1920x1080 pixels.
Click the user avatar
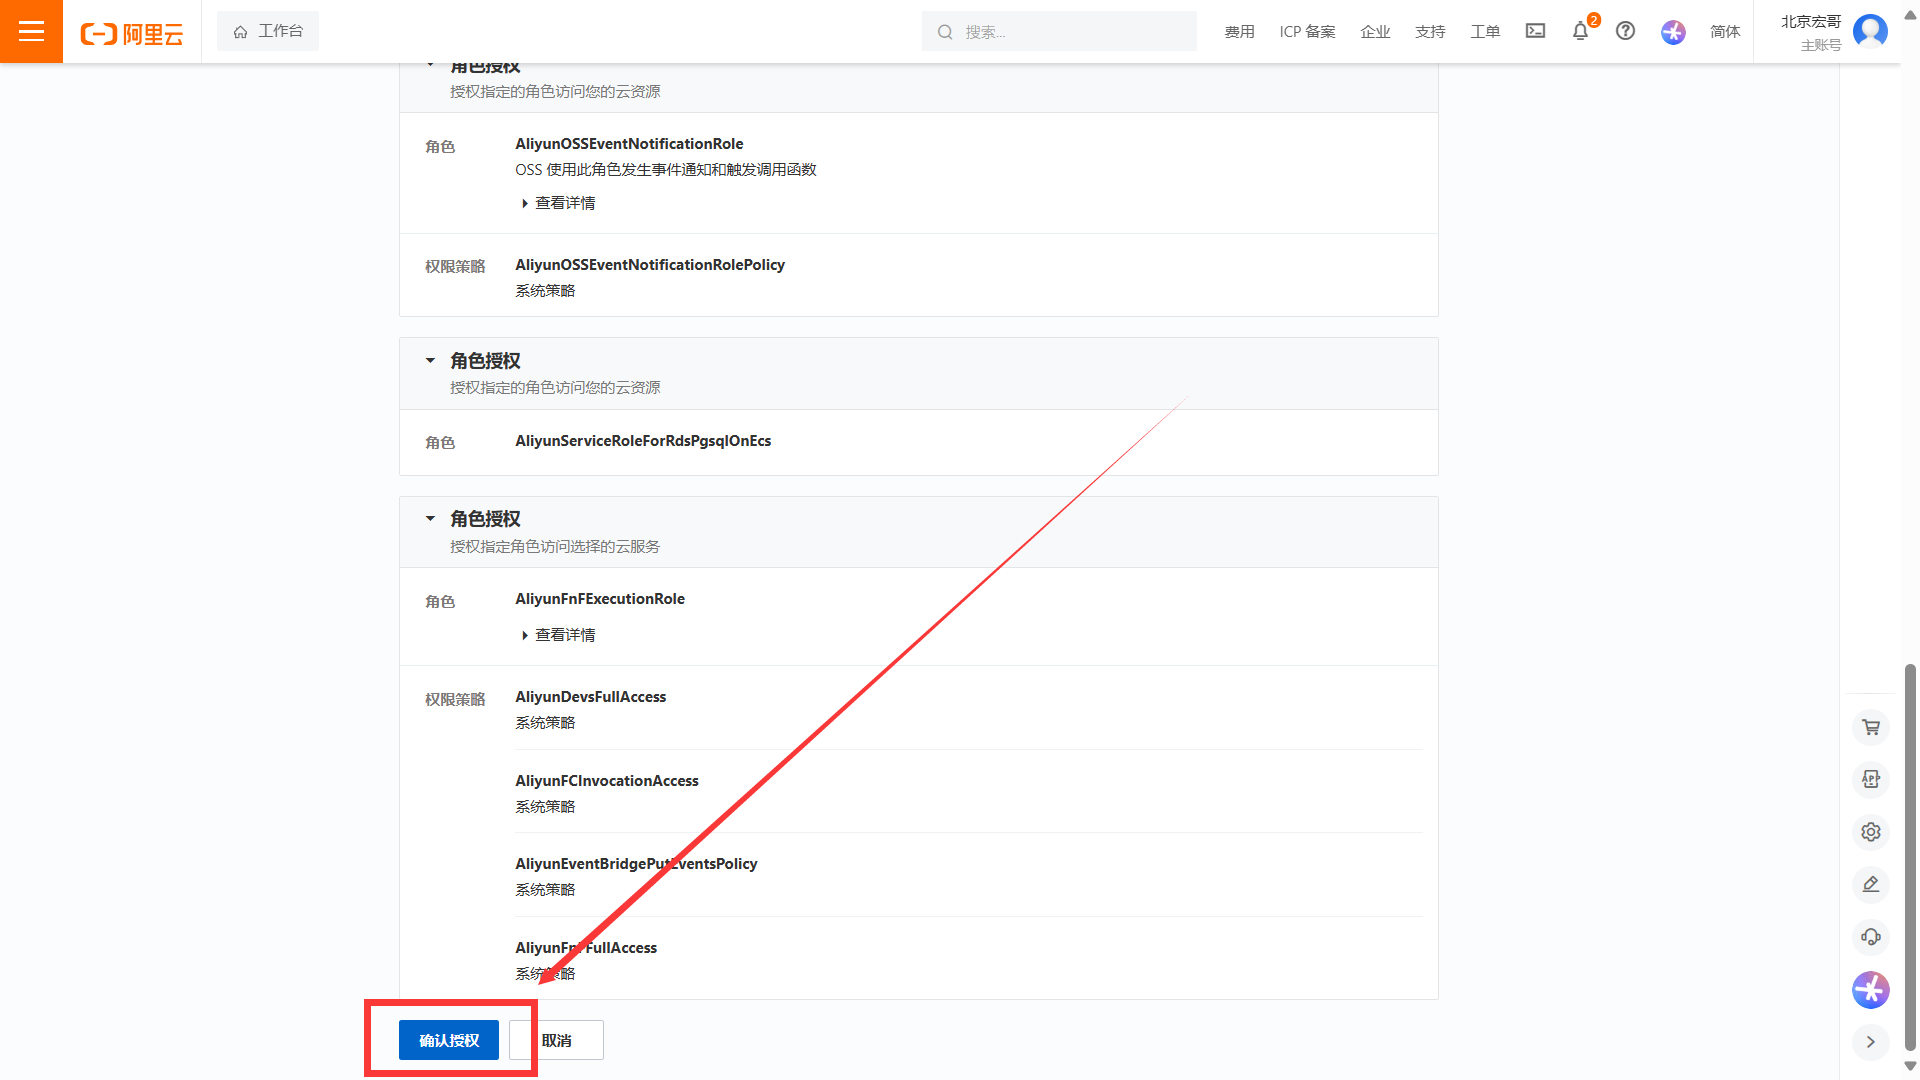pos(1870,31)
